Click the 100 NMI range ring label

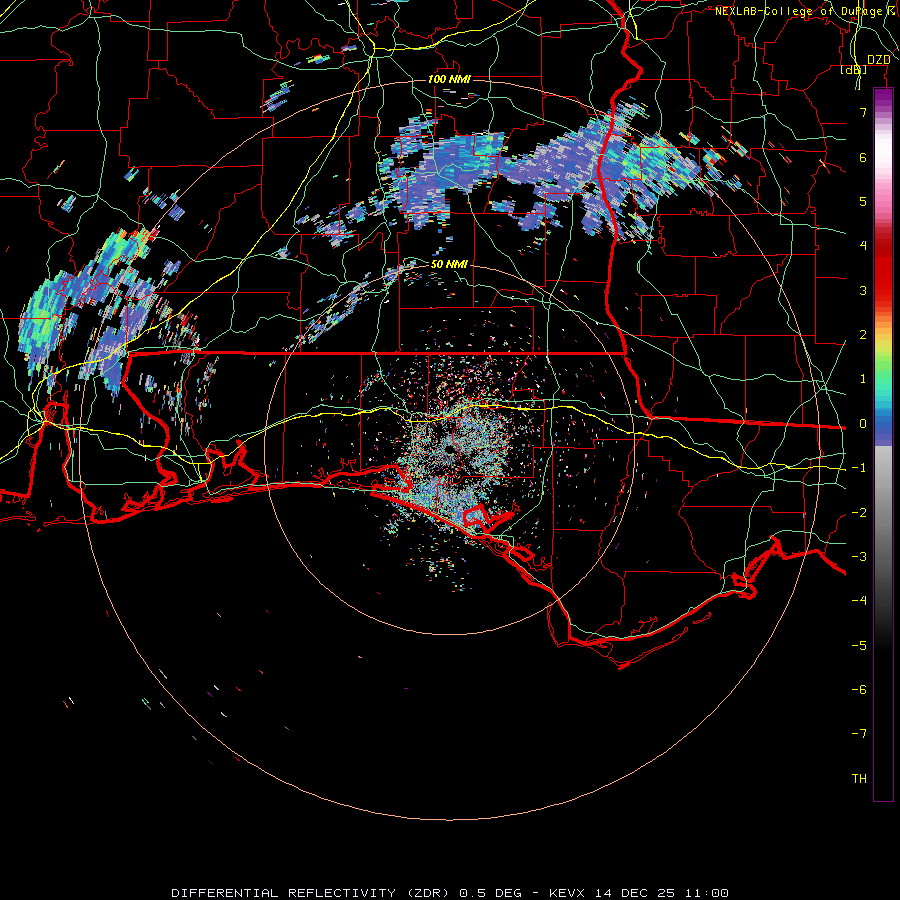point(449,79)
